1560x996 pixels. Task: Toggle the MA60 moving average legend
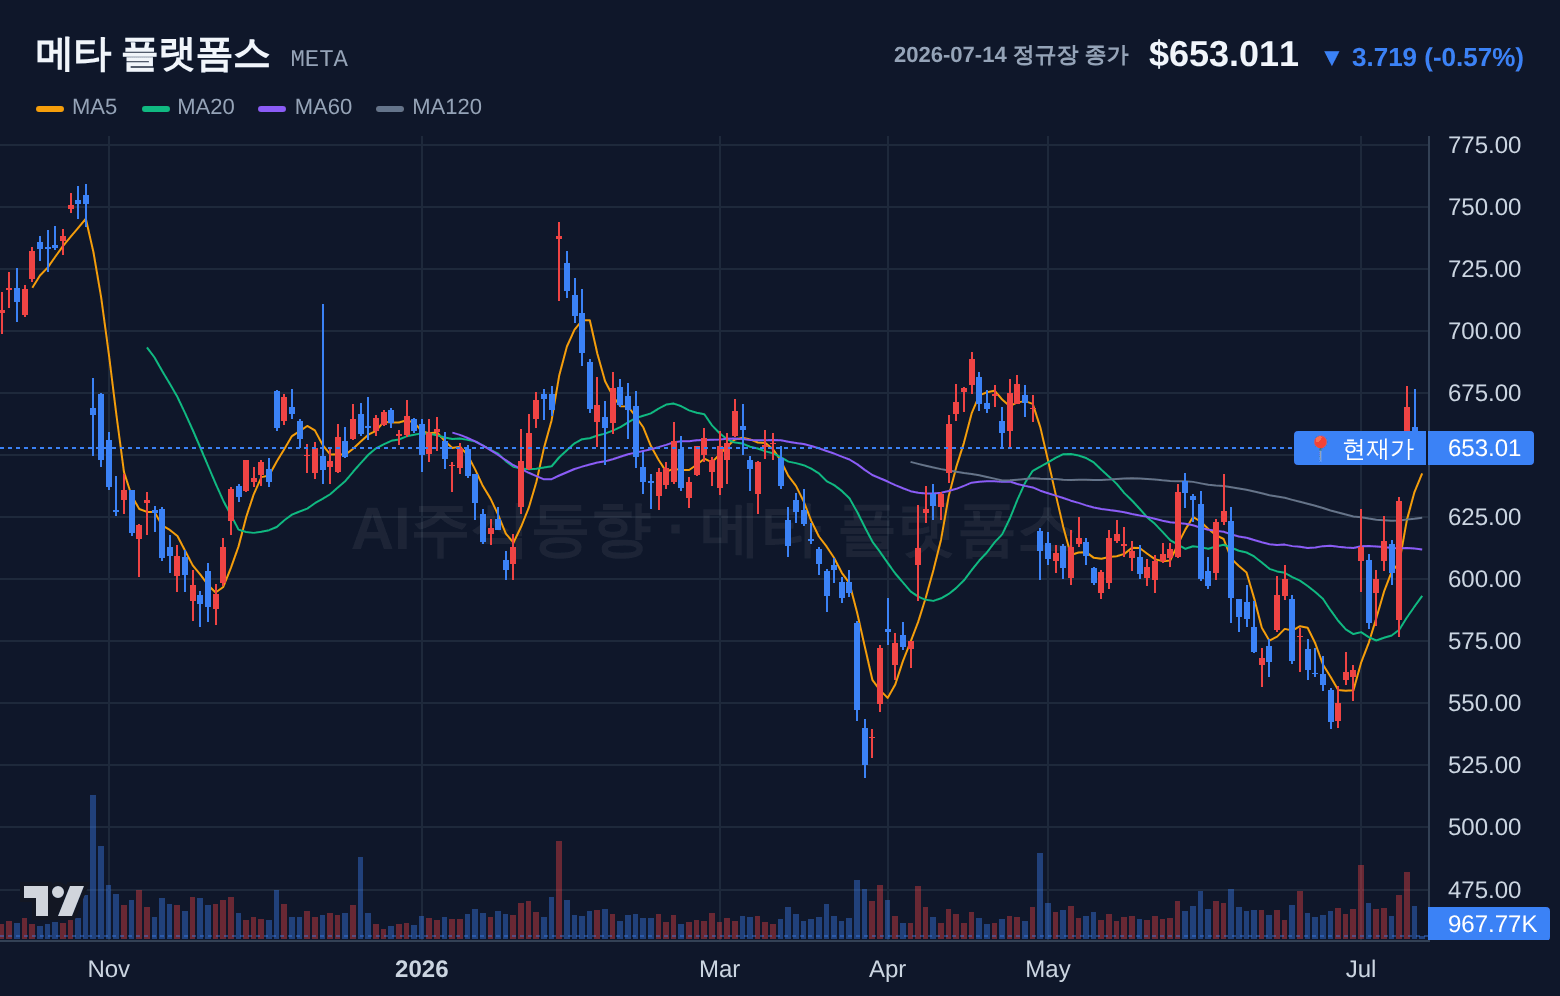(x=305, y=107)
